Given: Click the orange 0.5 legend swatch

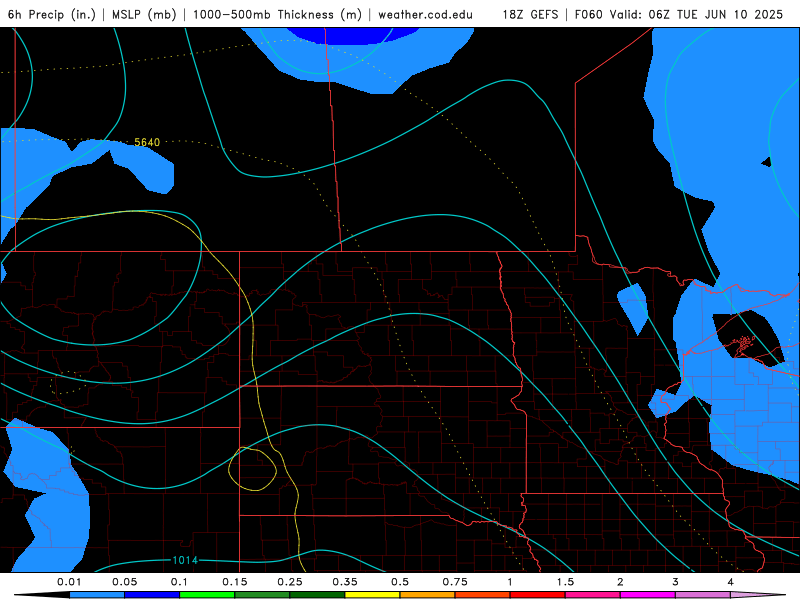Looking at the screenshot, I should [428, 595].
